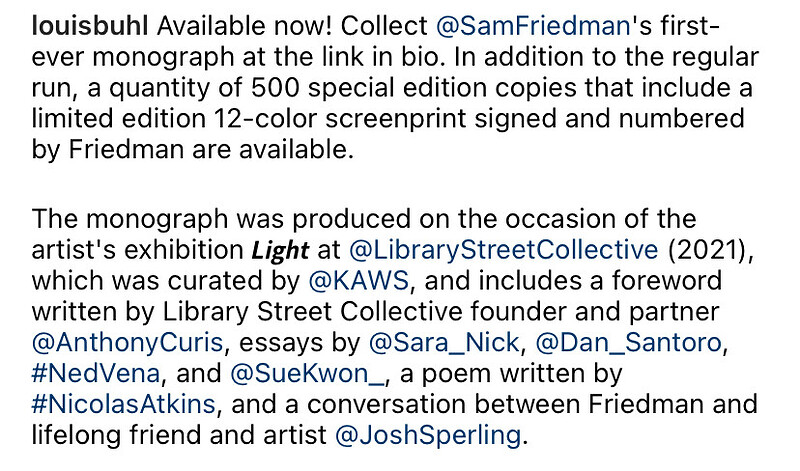Open the @JoshSperling profile mention

click(428, 435)
